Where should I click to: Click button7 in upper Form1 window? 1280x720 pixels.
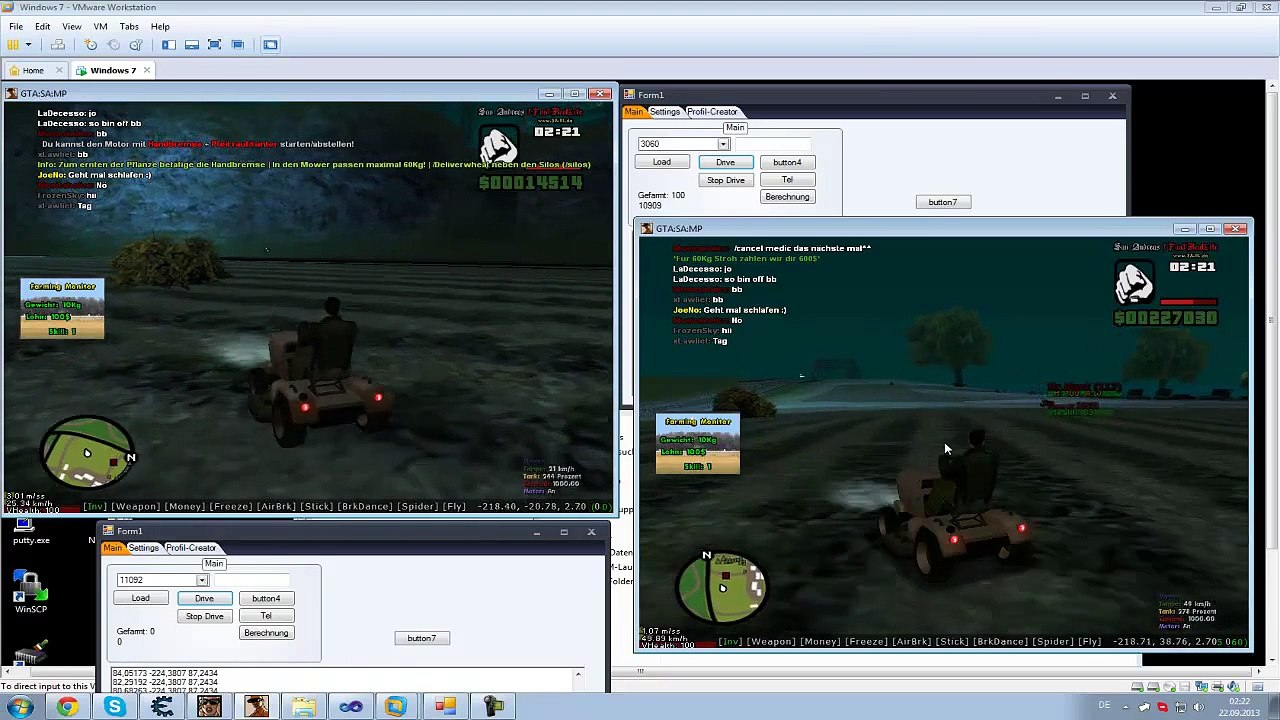(x=942, y=202)
